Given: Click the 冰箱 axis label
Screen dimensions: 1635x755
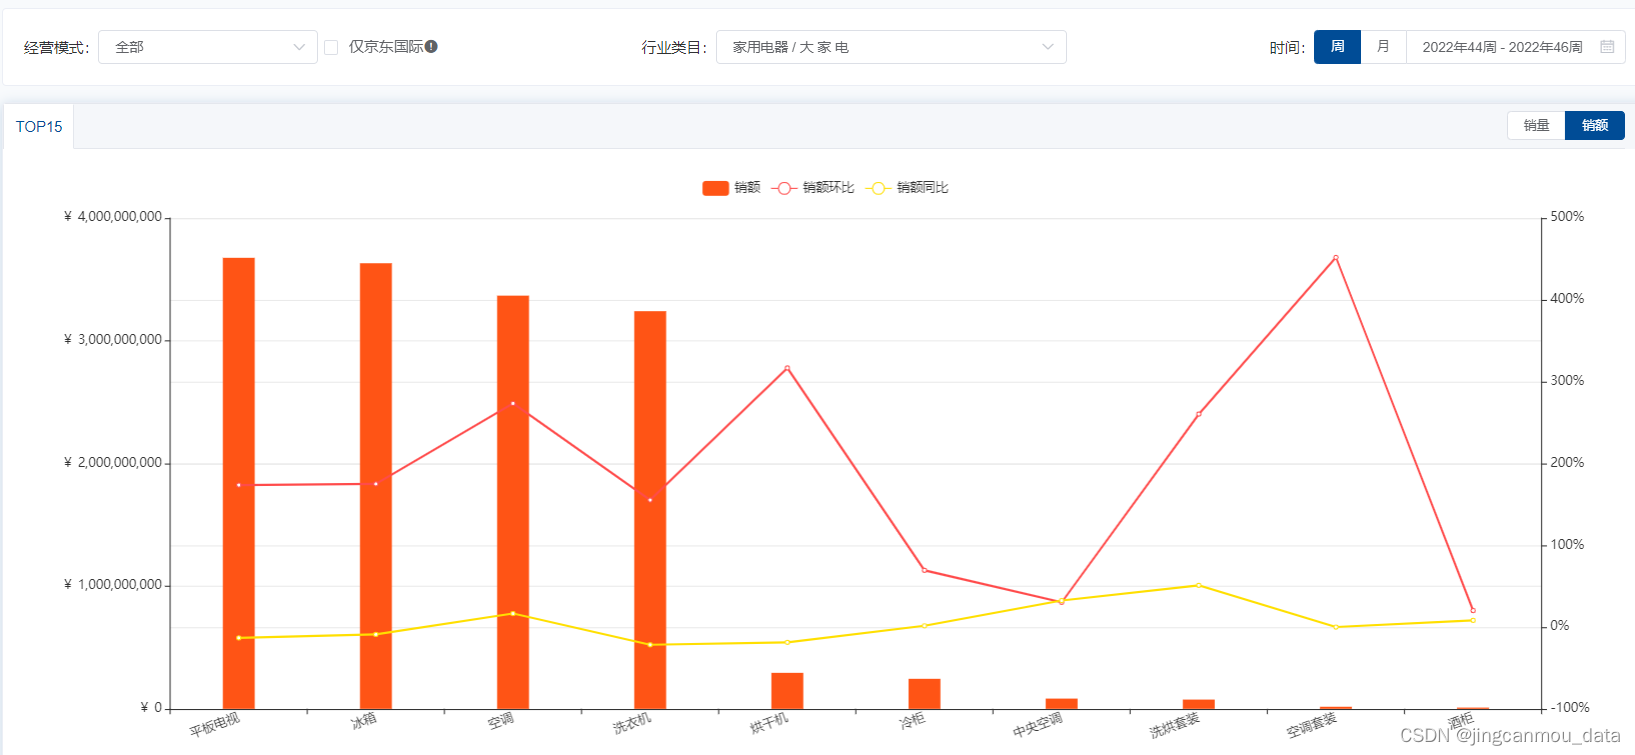Looking at the screenshot, I should (x=364, y=721).
